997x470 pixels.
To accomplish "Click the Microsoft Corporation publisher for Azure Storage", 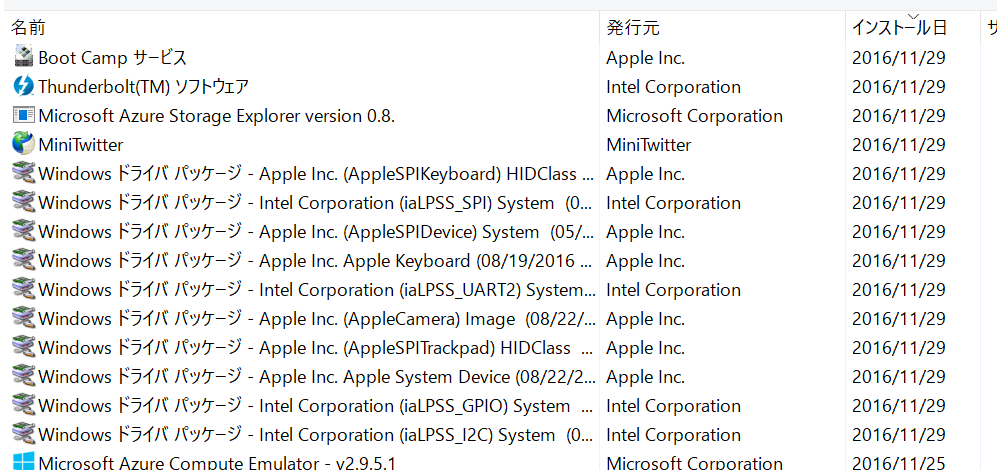I will coord(694,116).
